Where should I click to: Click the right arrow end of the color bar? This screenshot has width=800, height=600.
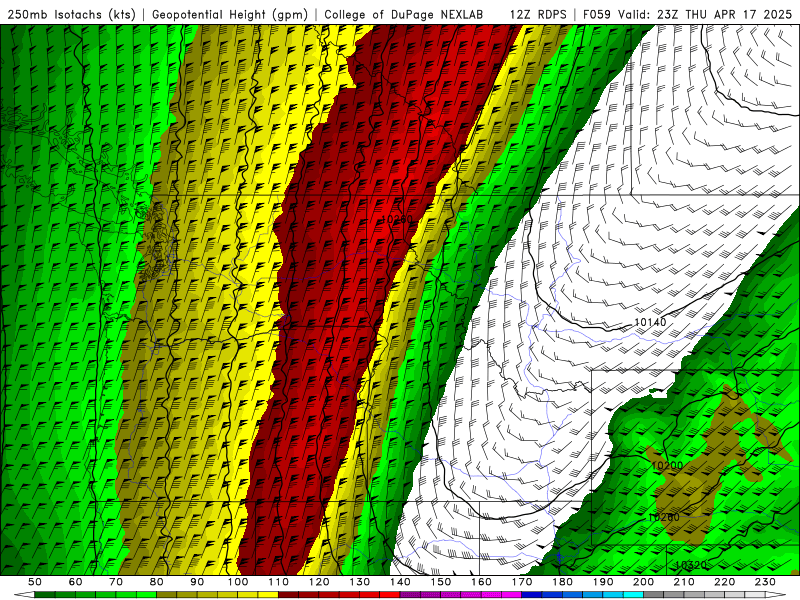pos(776,594)
